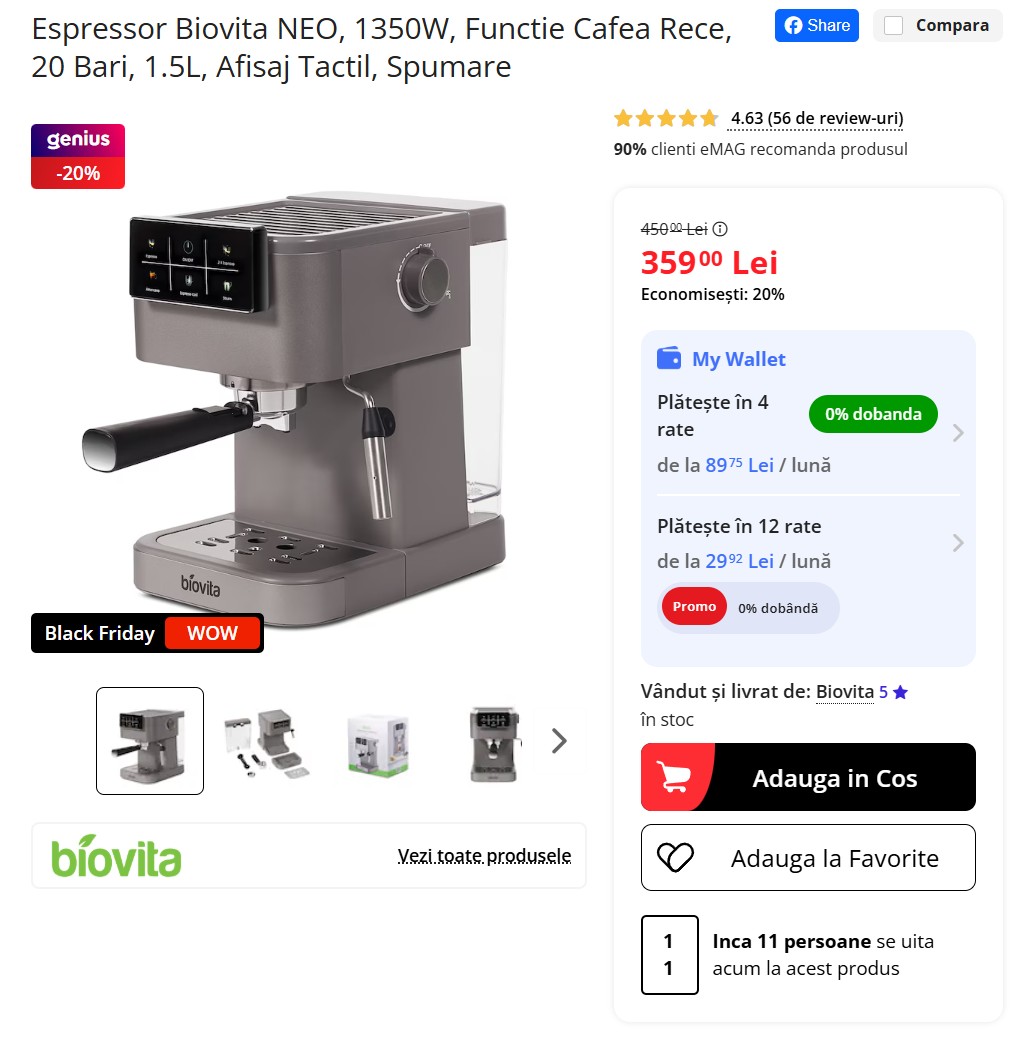The height and width of the screenshot is (1042, 1015).
Task: Click the Black Friday WOW badge
Action: click(x=147, y=633)
